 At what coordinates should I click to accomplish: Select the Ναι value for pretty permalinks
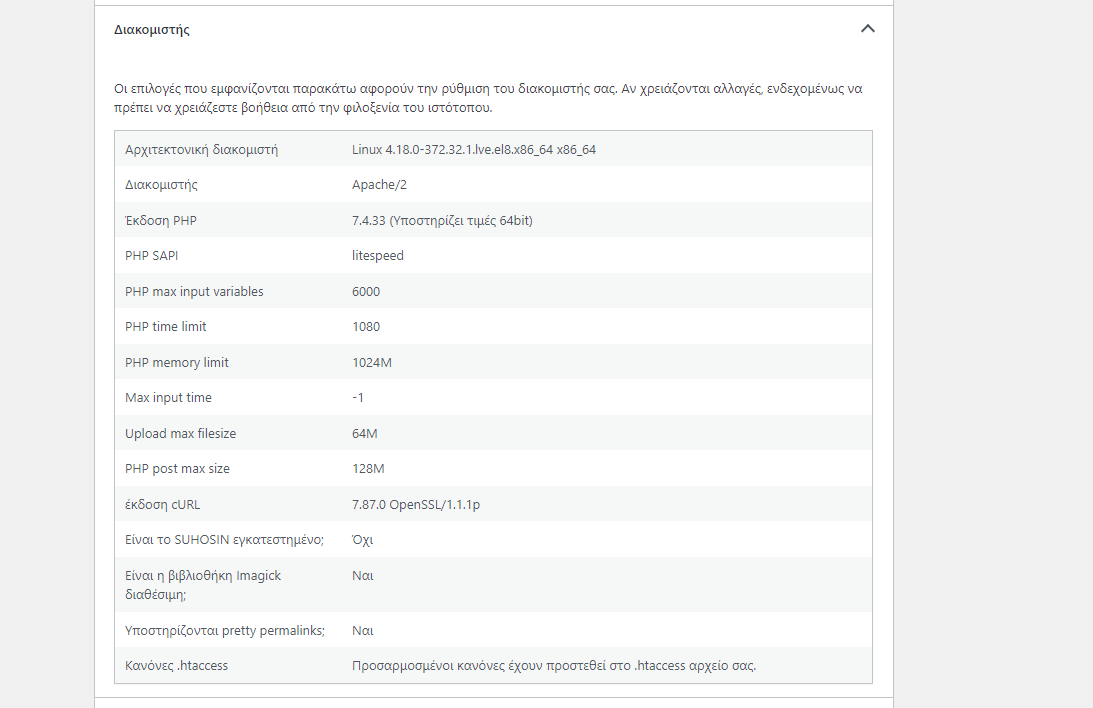(x=362, y=630)
